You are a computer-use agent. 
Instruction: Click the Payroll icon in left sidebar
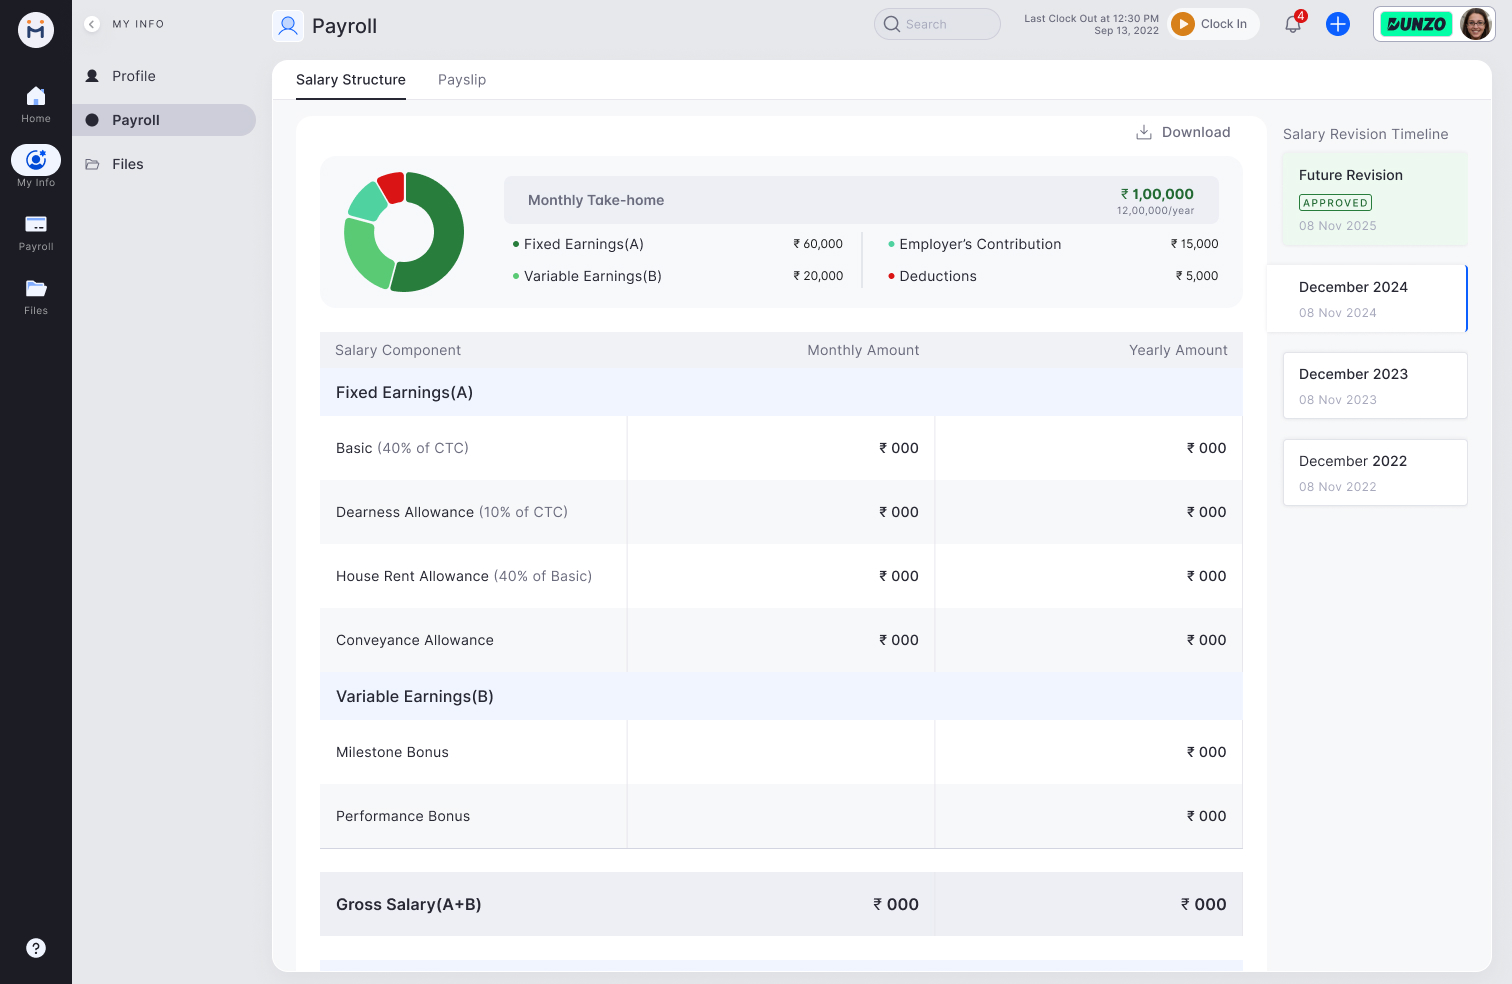point(36,225)
